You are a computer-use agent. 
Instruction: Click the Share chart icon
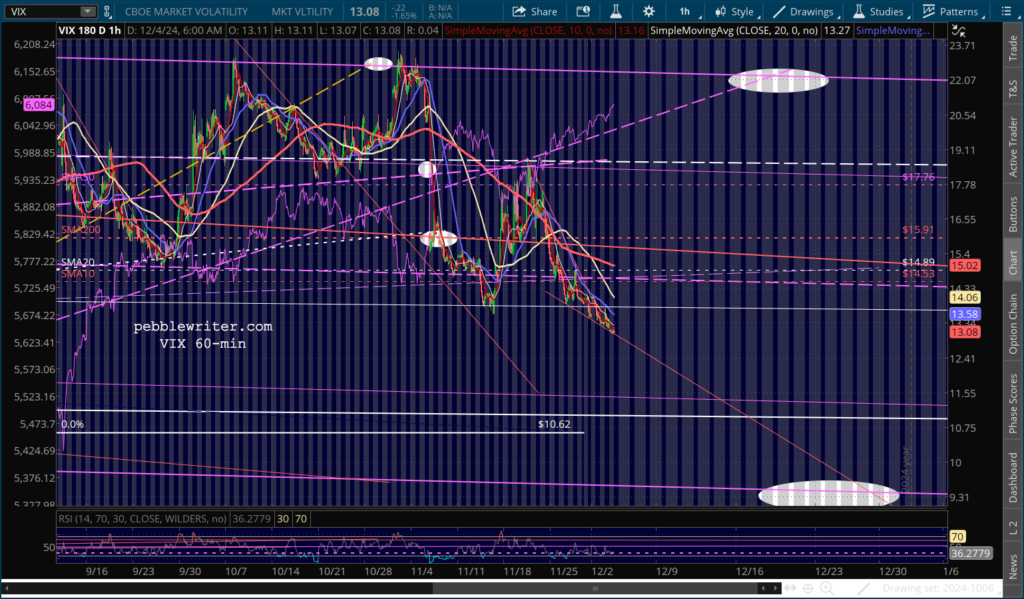click(x=535, y=12)
